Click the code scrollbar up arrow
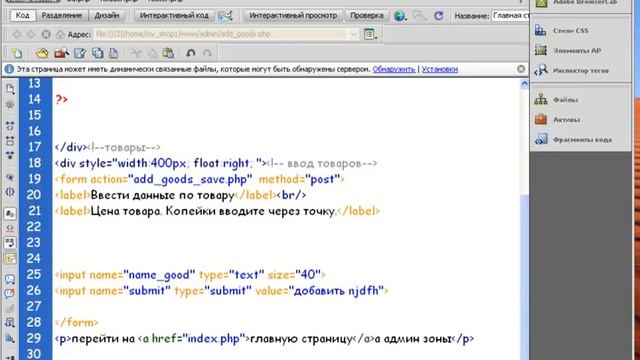The width and height of the screenshot is (640, 360). tap(524, 84)
